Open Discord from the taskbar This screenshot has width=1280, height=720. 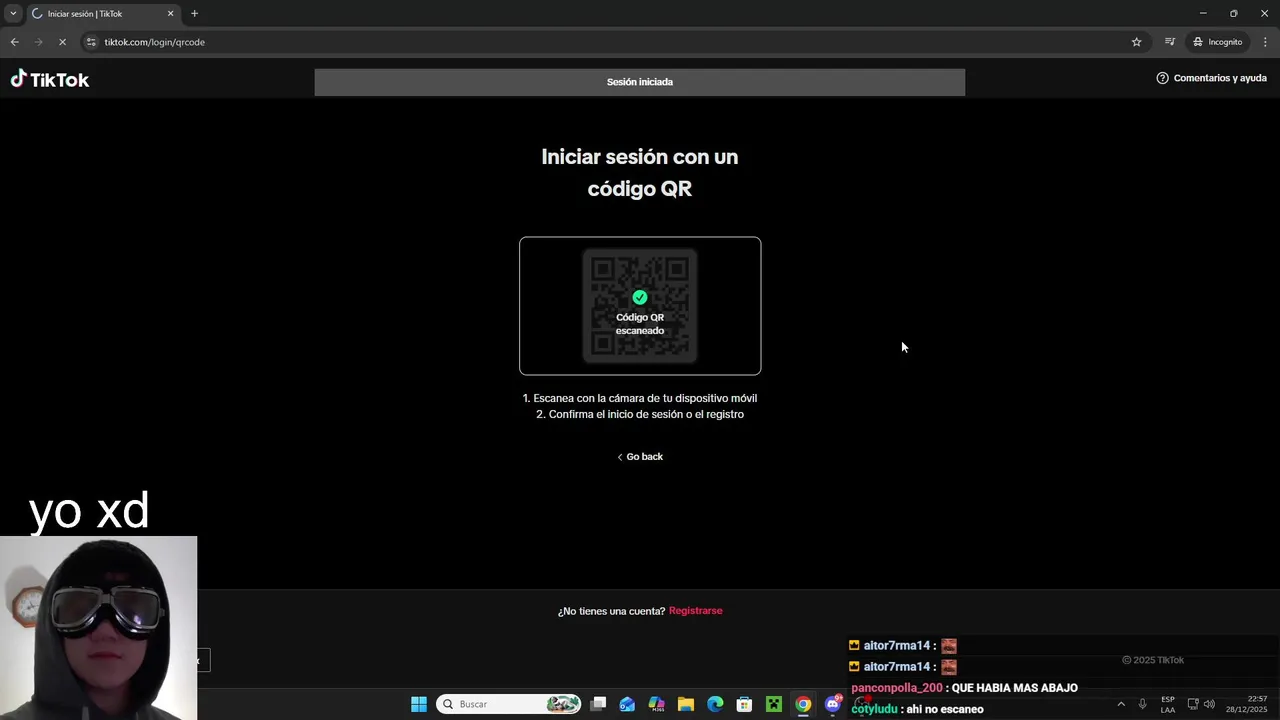(x=832, y=704)
